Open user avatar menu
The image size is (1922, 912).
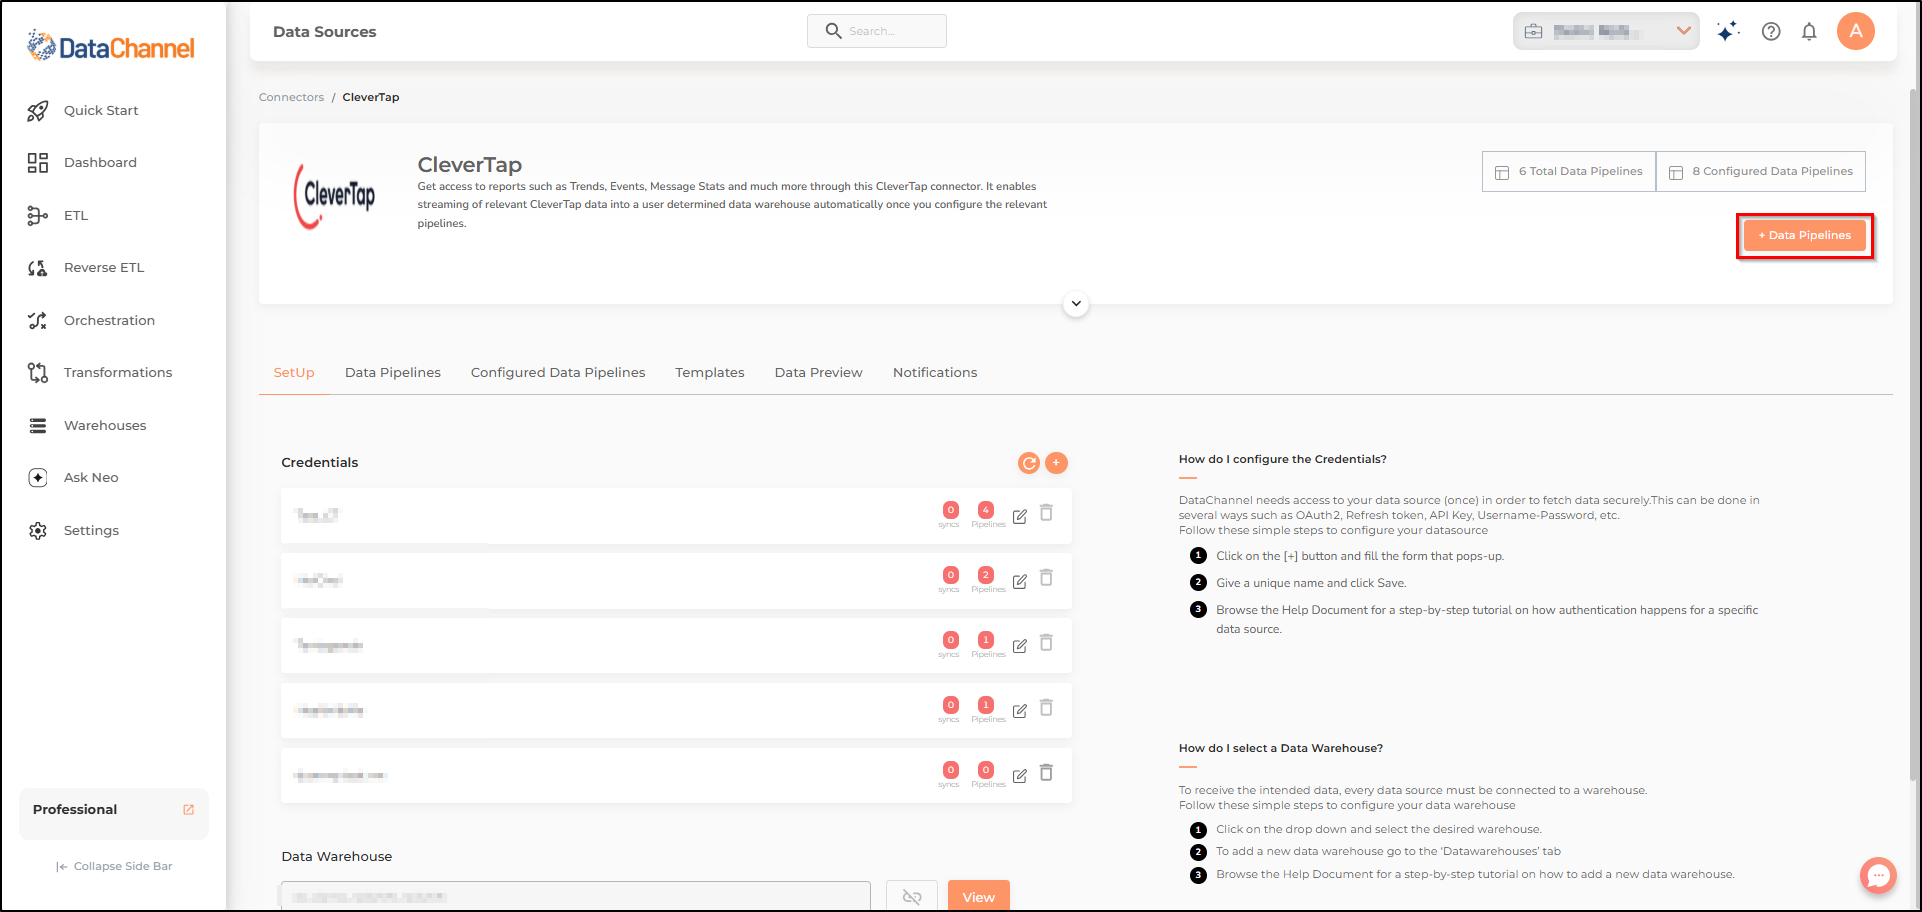tap(1856, 31)
